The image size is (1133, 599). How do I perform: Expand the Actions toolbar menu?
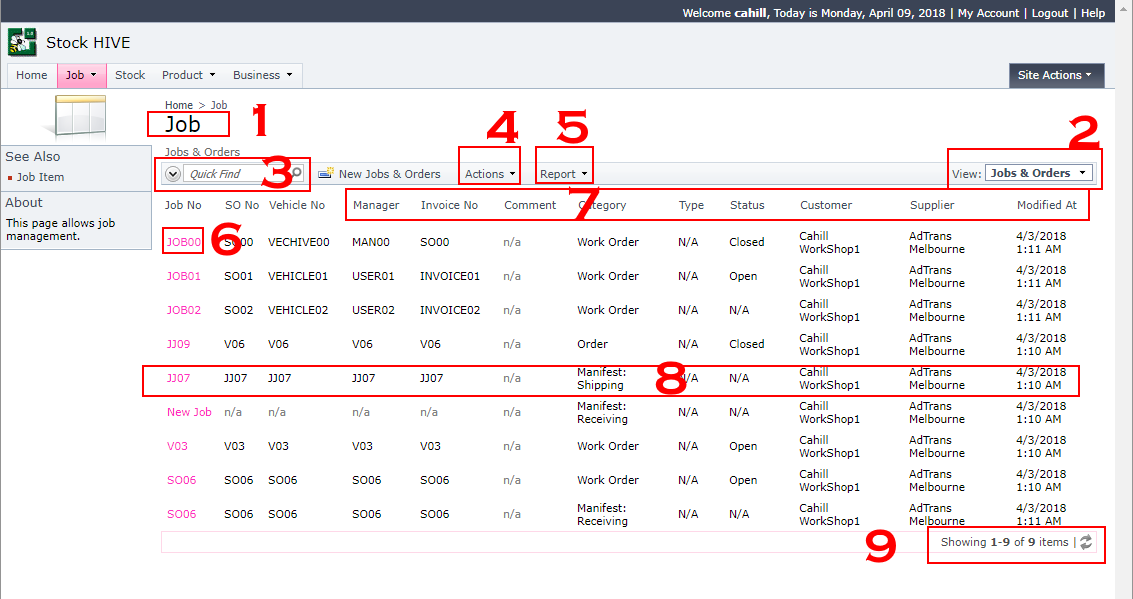coord(490,174)
